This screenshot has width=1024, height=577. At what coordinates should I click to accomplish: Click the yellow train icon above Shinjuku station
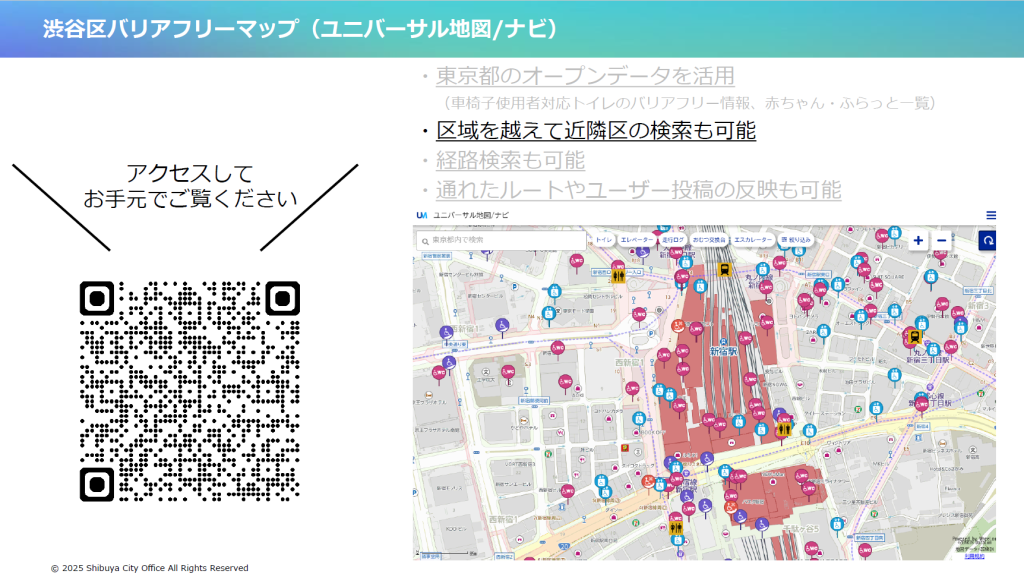tap(724, 269)
